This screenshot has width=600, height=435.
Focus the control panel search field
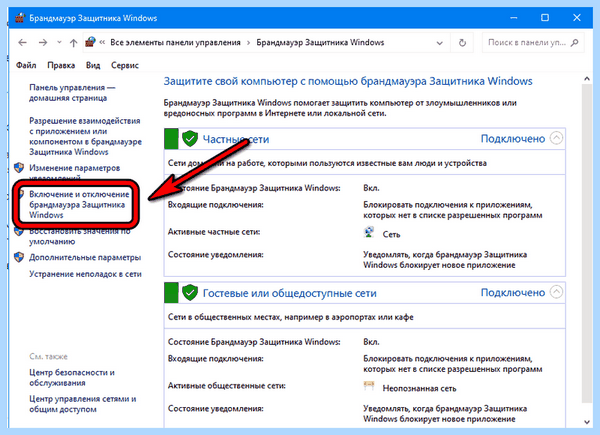533,42
